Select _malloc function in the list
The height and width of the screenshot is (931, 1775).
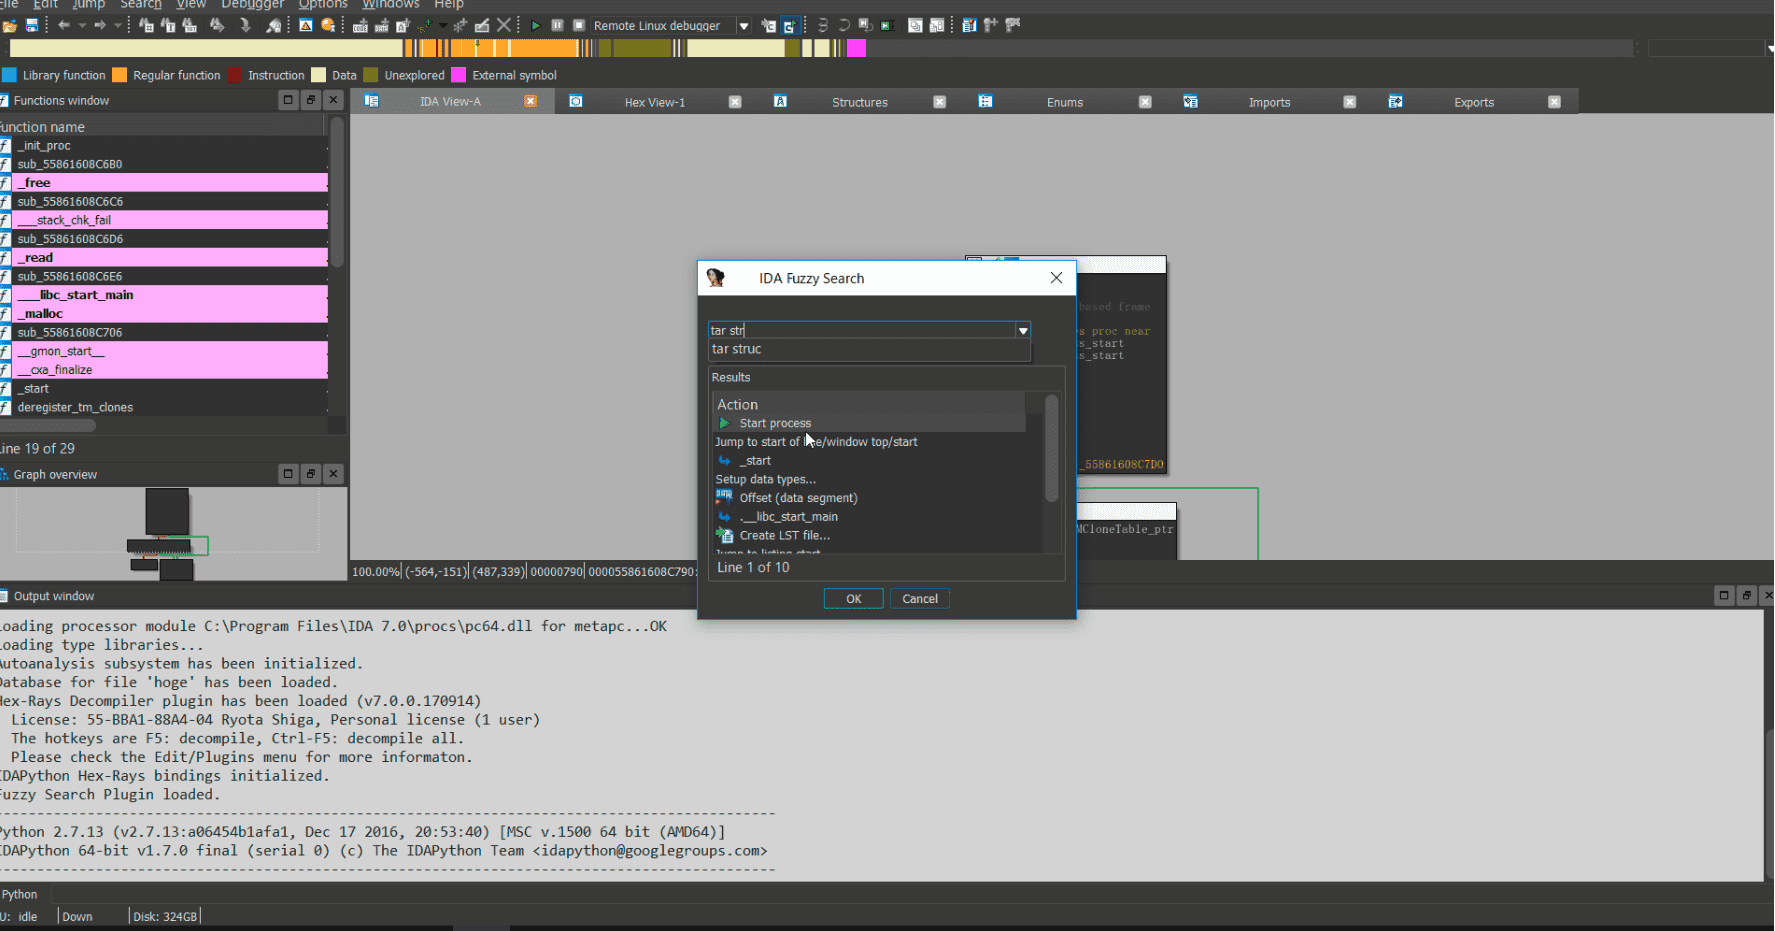[164, 313]
